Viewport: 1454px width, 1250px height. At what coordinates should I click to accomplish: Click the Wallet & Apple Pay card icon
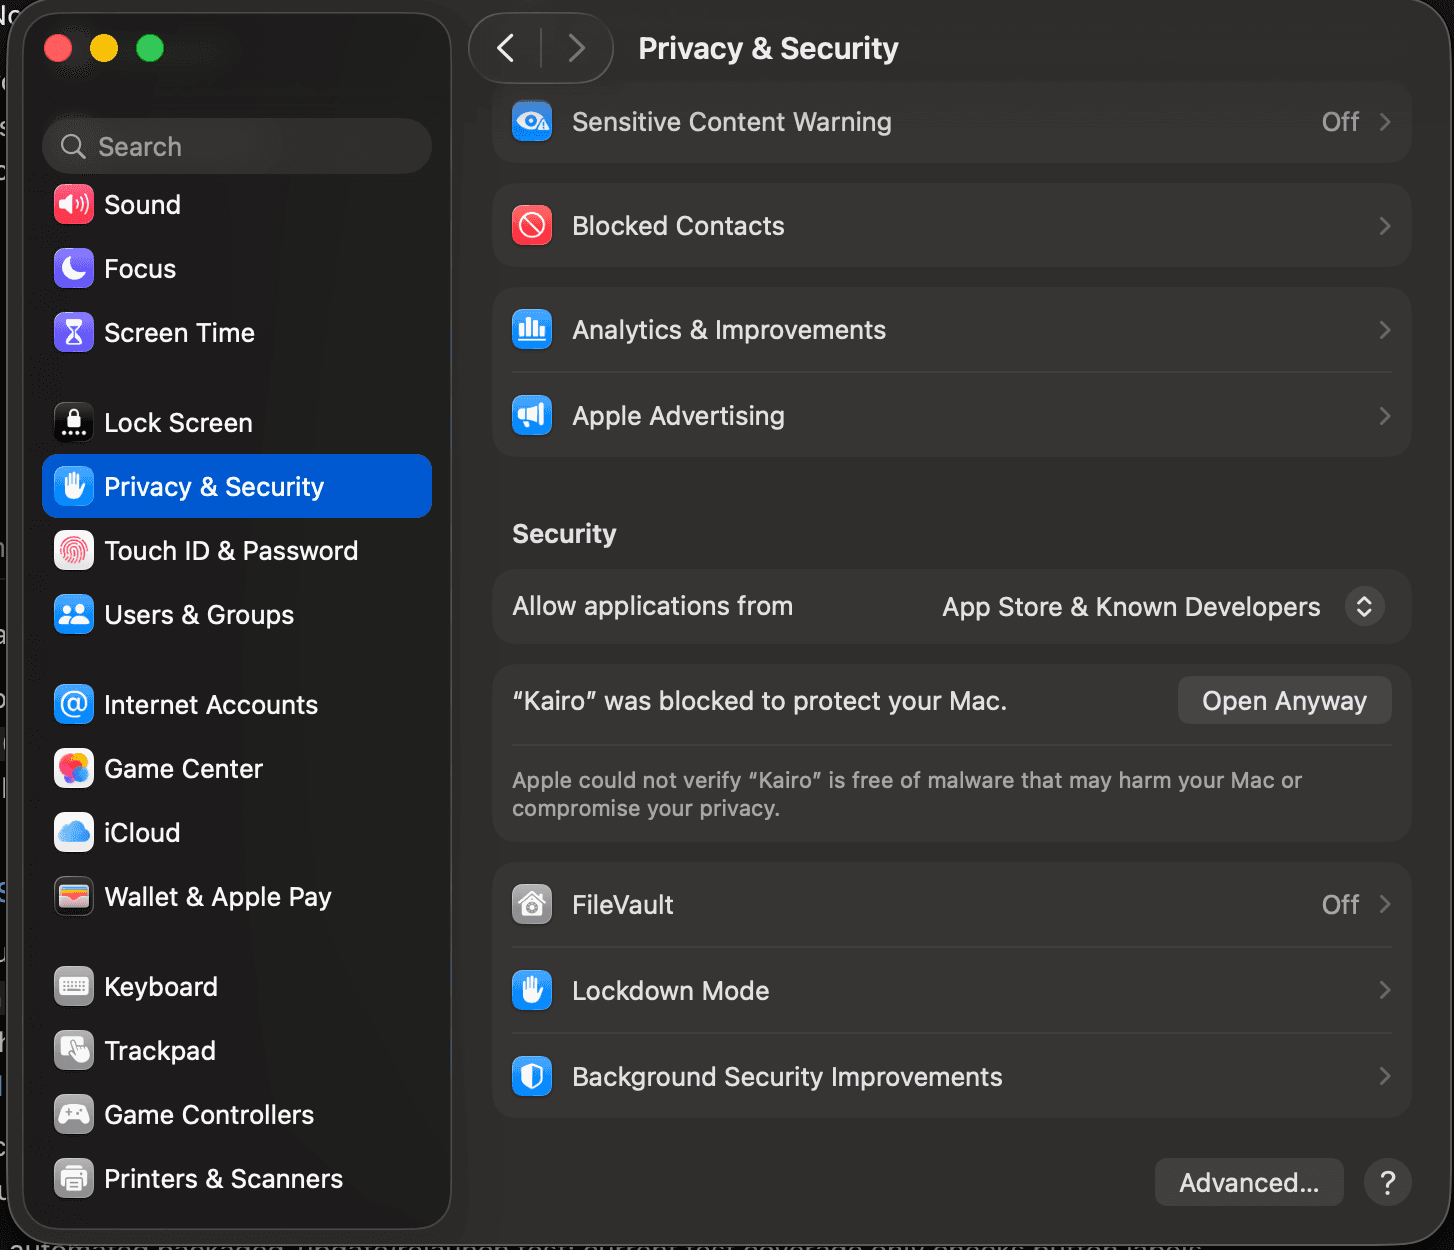(x=74, y=897)
